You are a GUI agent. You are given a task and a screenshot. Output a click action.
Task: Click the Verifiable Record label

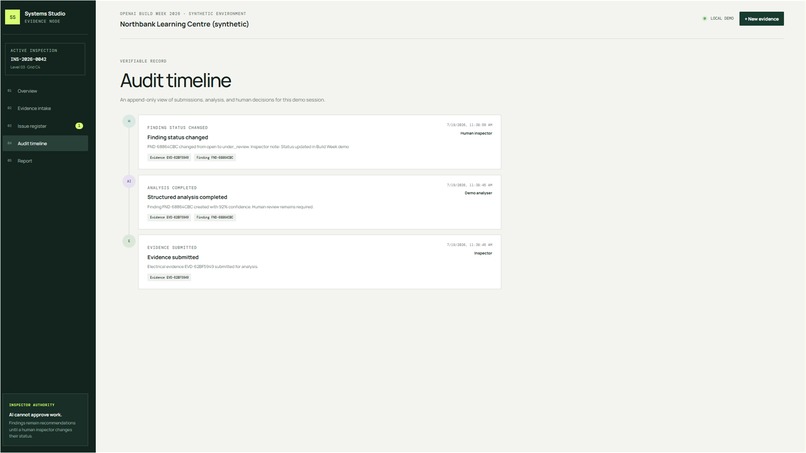pos(143,61)
